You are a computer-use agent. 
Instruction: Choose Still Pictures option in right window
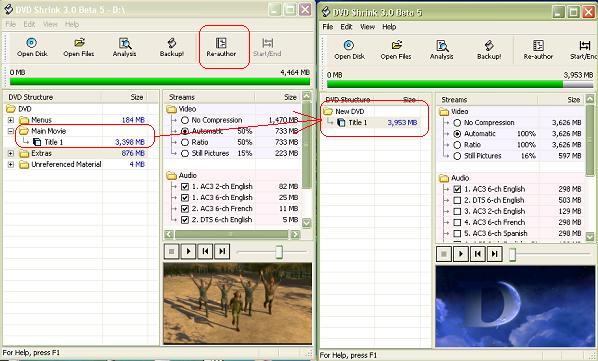coord(457,156)
